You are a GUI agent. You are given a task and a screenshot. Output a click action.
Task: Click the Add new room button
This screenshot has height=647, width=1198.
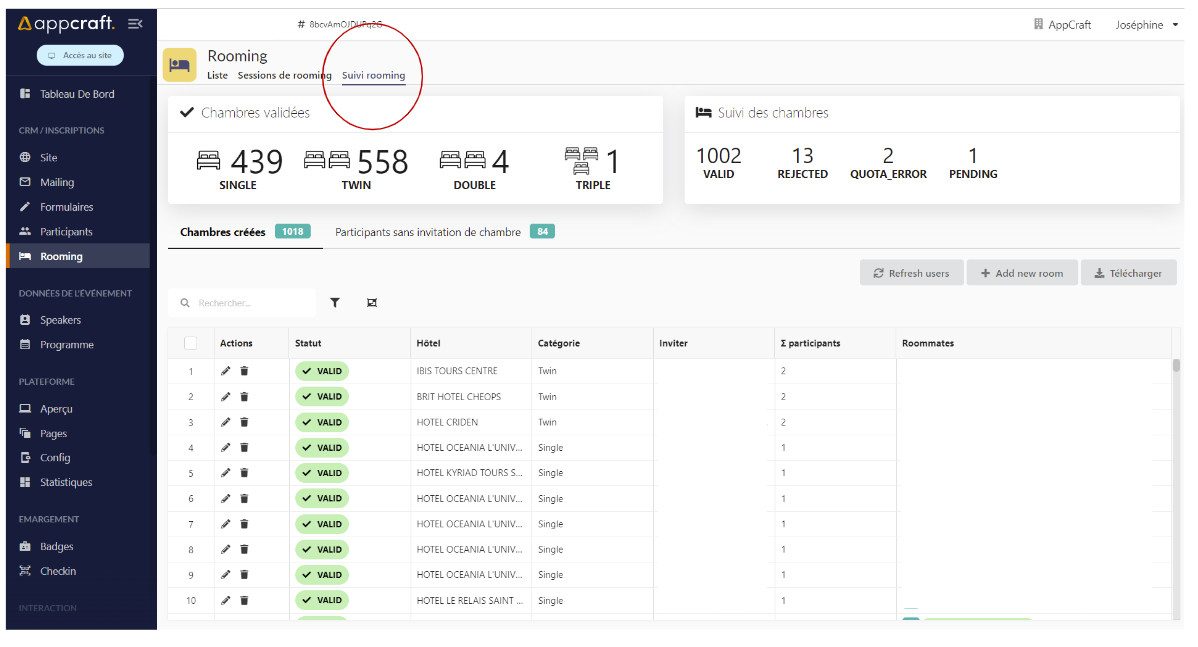(x=1021, y=273)
